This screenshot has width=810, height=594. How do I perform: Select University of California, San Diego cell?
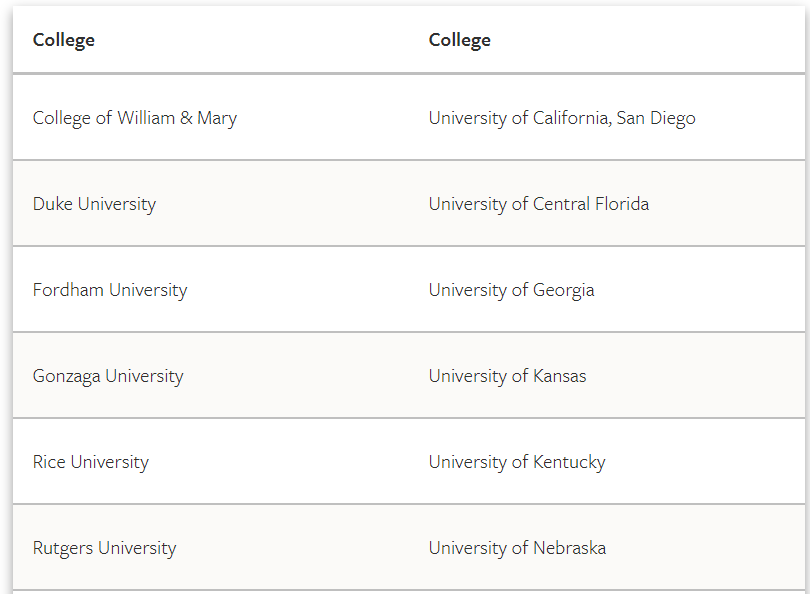click(x=562, y=118)
